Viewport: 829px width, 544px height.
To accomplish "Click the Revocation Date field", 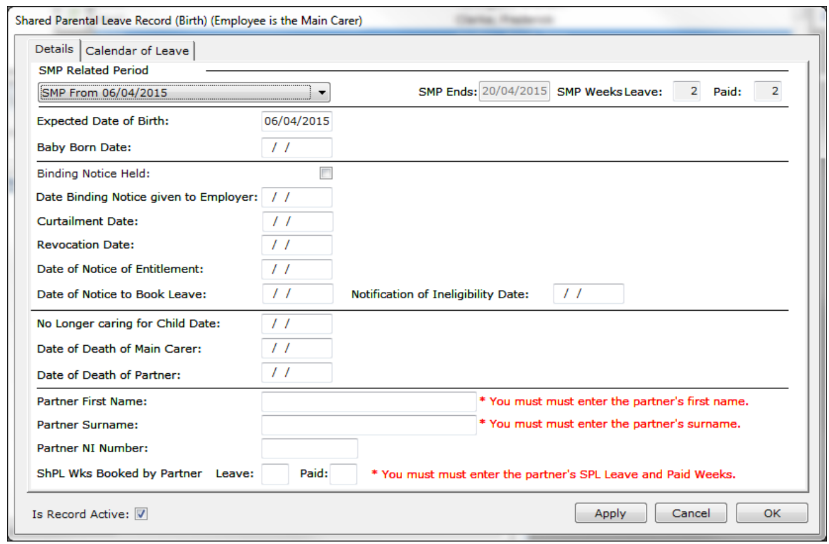I will click(297, 245).
